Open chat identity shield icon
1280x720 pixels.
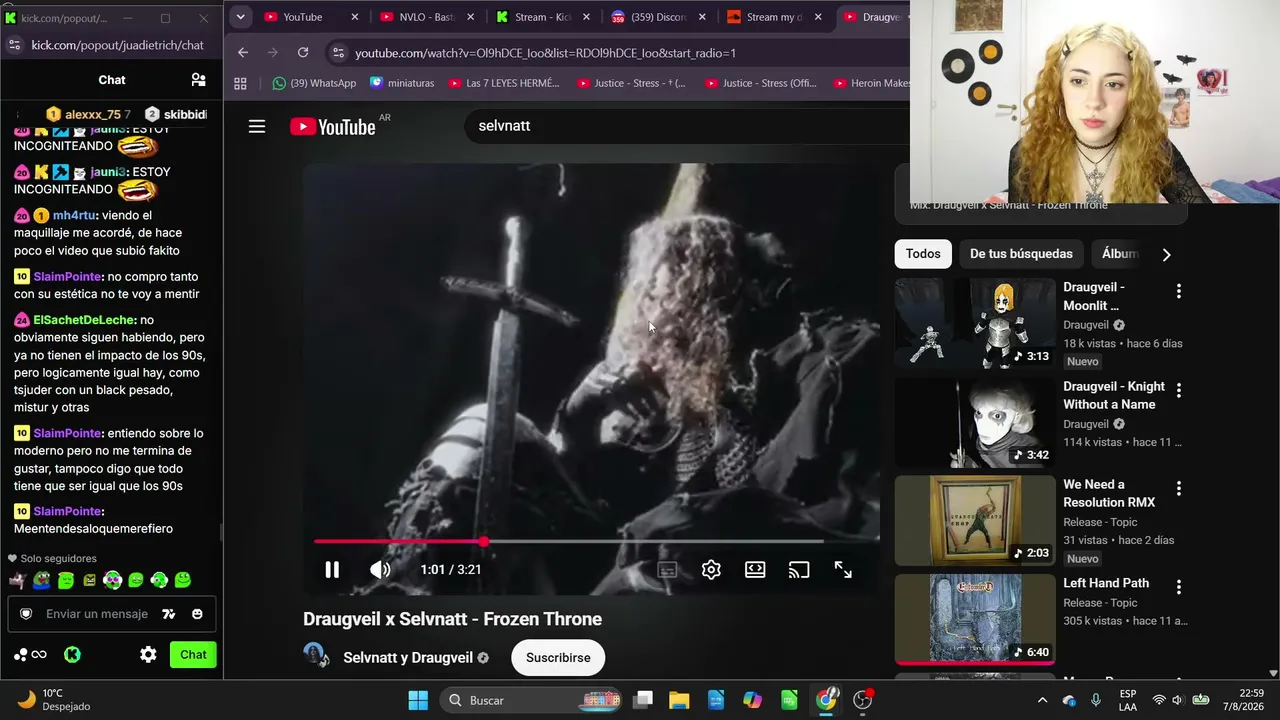(27, 614)
